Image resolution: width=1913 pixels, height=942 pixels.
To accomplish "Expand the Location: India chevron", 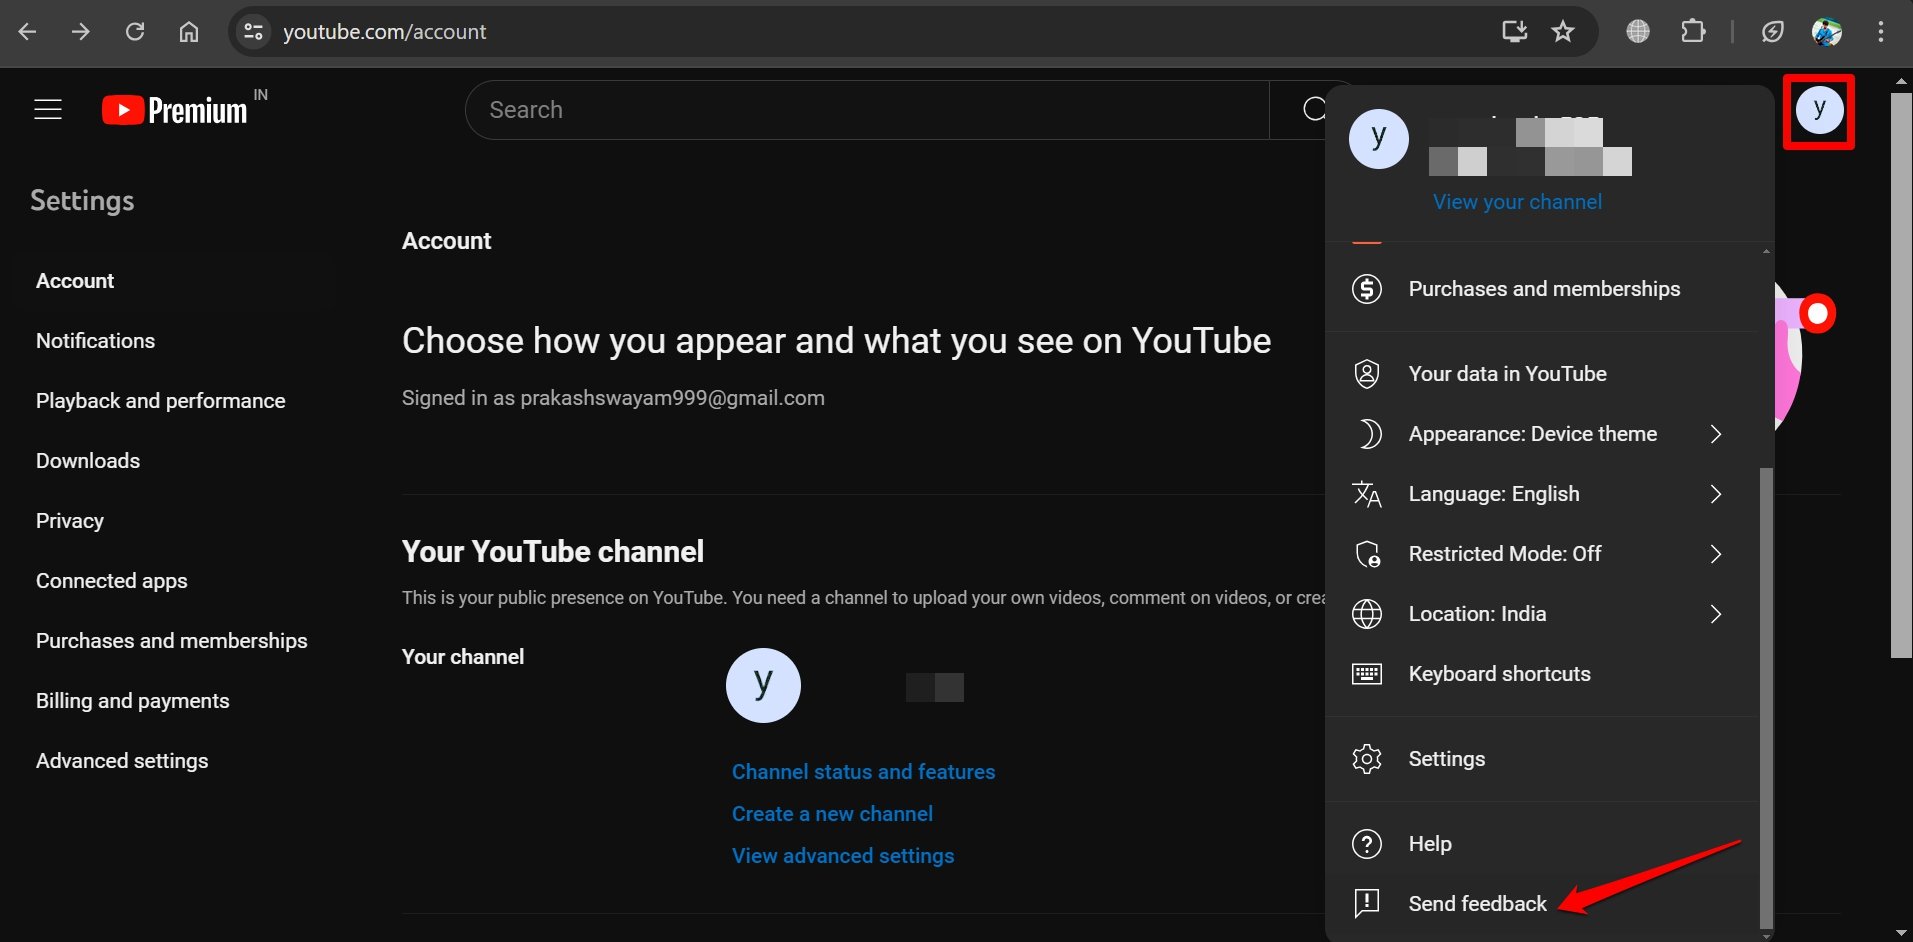I will 1716,614.
